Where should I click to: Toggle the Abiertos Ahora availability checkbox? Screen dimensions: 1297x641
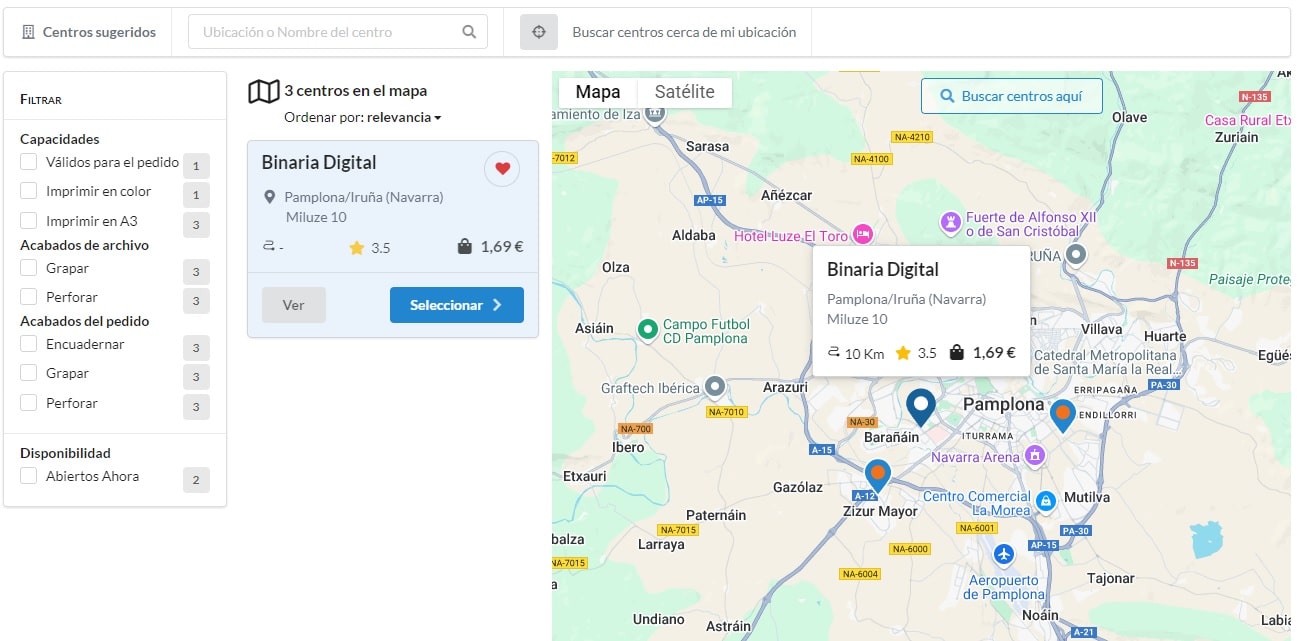pyautogui.click(x=29, y=476)
